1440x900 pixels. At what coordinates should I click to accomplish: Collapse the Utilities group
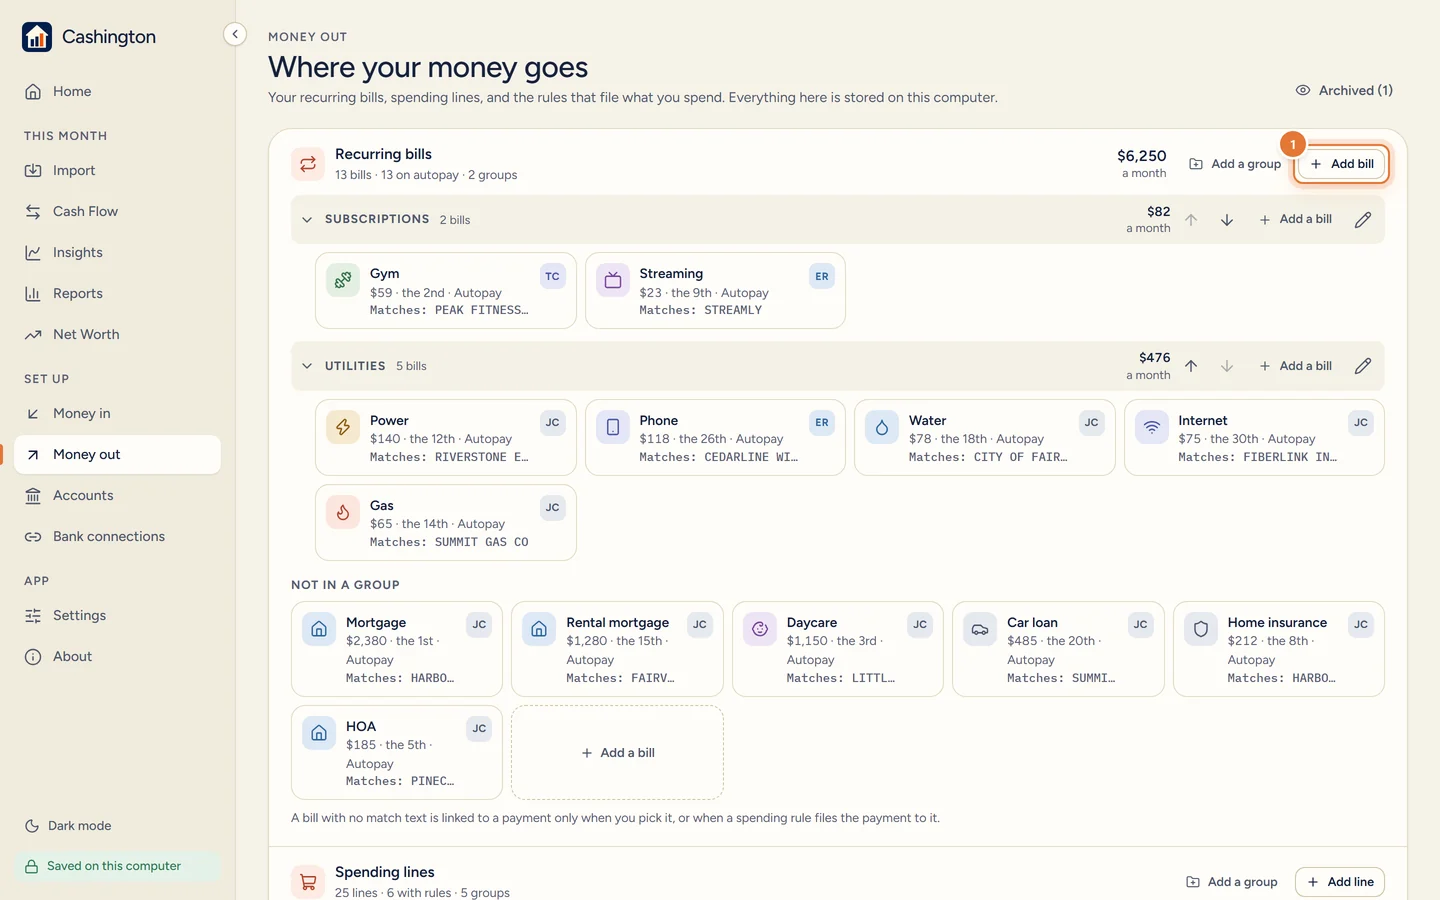click(307, 366)
